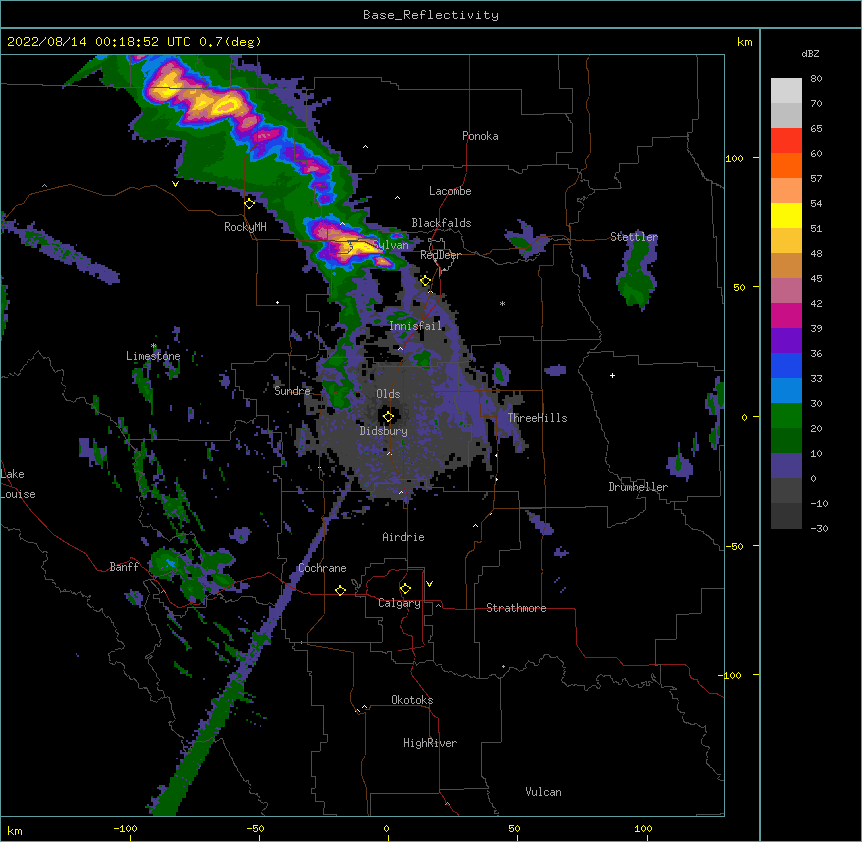The image size is (862, 842).
Task: Select the radar site diamond between Olds and Didsbury
Action: 388,417
